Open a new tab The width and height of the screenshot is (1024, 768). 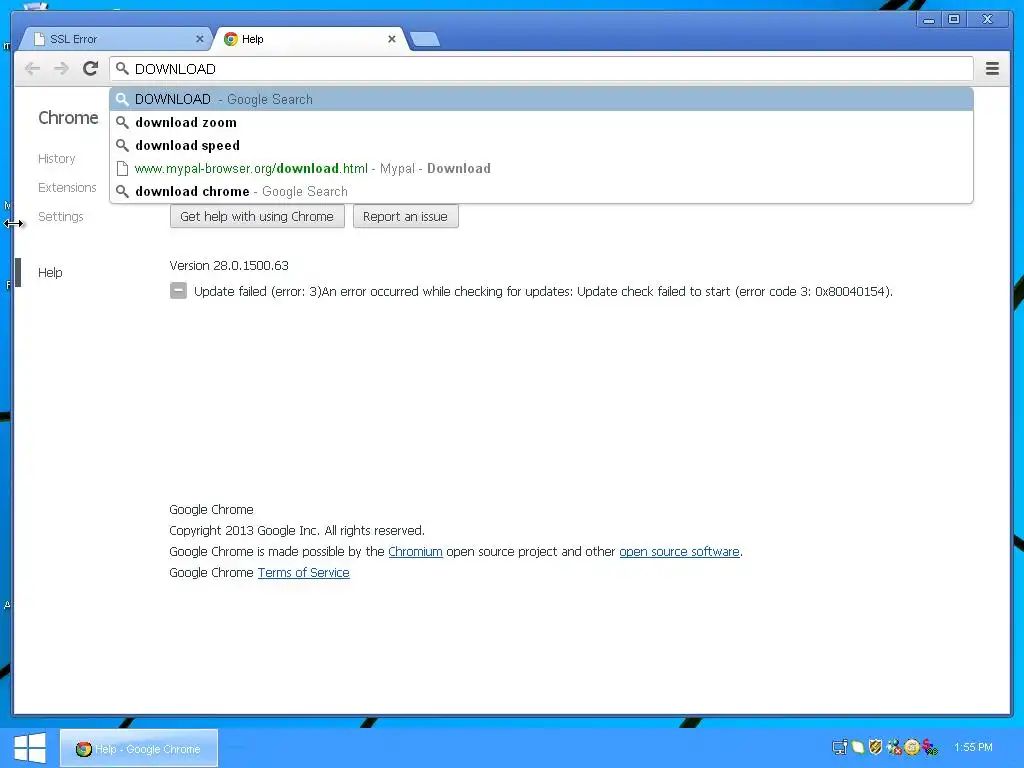pos(425,39)
